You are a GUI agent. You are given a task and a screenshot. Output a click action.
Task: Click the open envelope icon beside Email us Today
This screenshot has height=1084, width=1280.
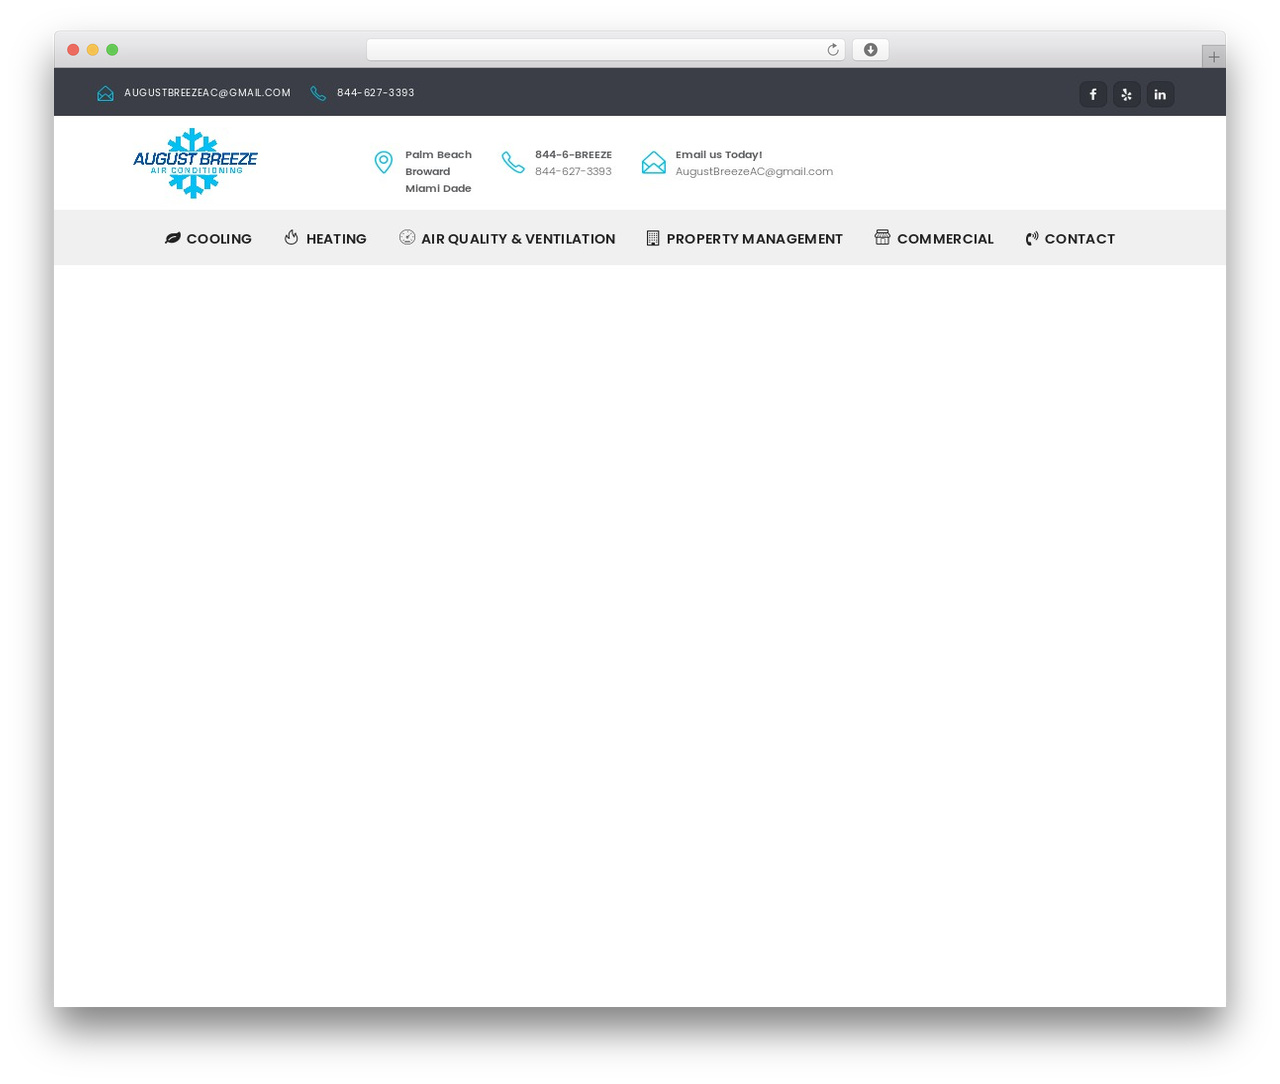(653, 162)
